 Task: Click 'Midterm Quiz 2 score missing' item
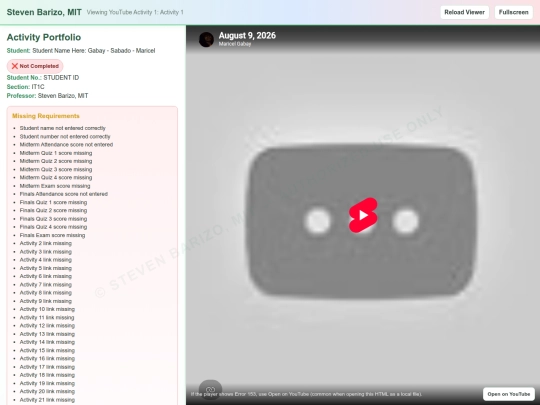(56, 161)
